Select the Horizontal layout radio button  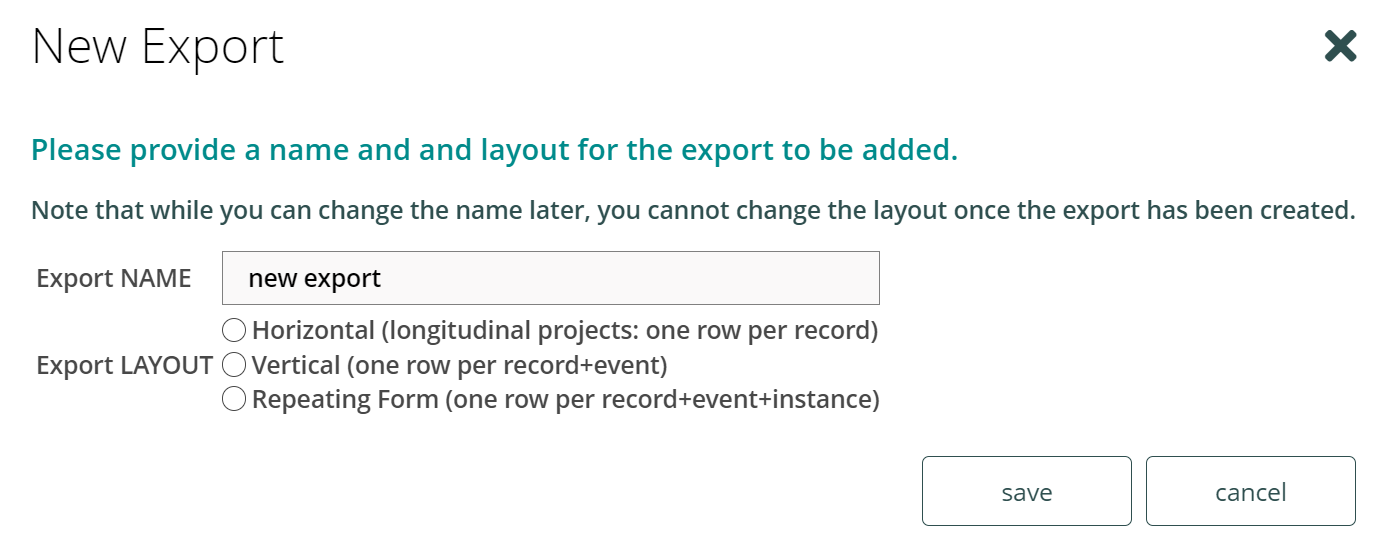click(234, 330)
